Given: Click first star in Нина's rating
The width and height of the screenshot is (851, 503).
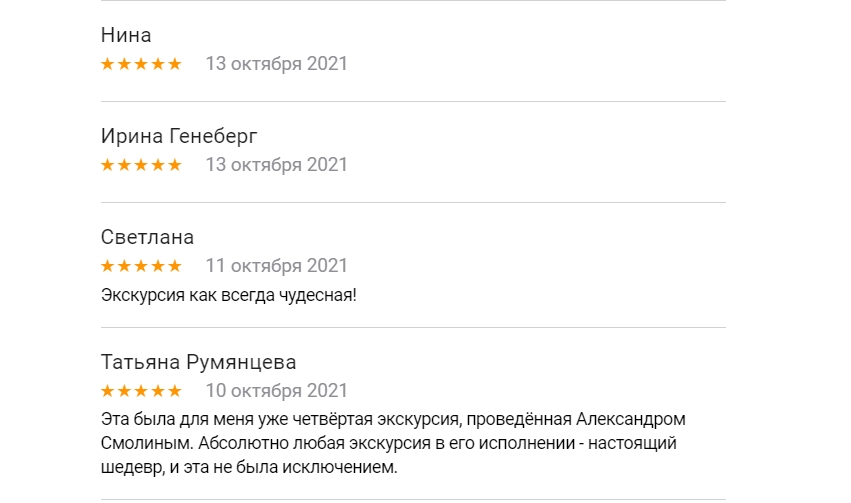Looking at the screenshot, I should [x=108, y=64].
